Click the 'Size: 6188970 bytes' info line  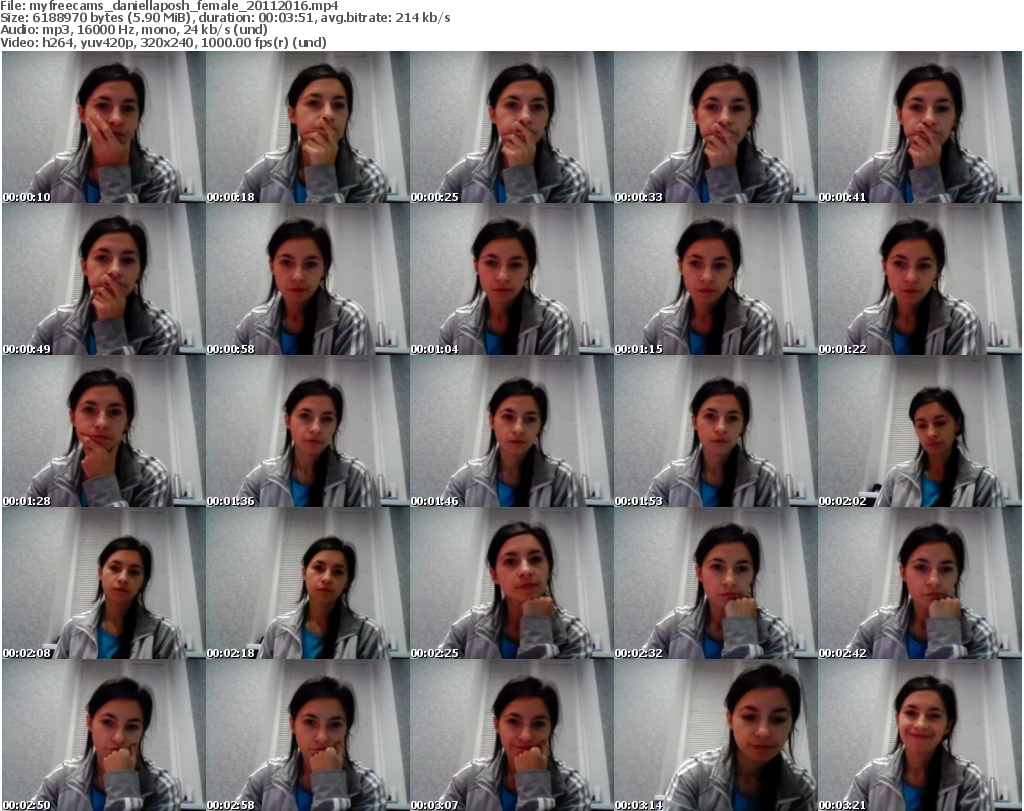pos(225,18)
